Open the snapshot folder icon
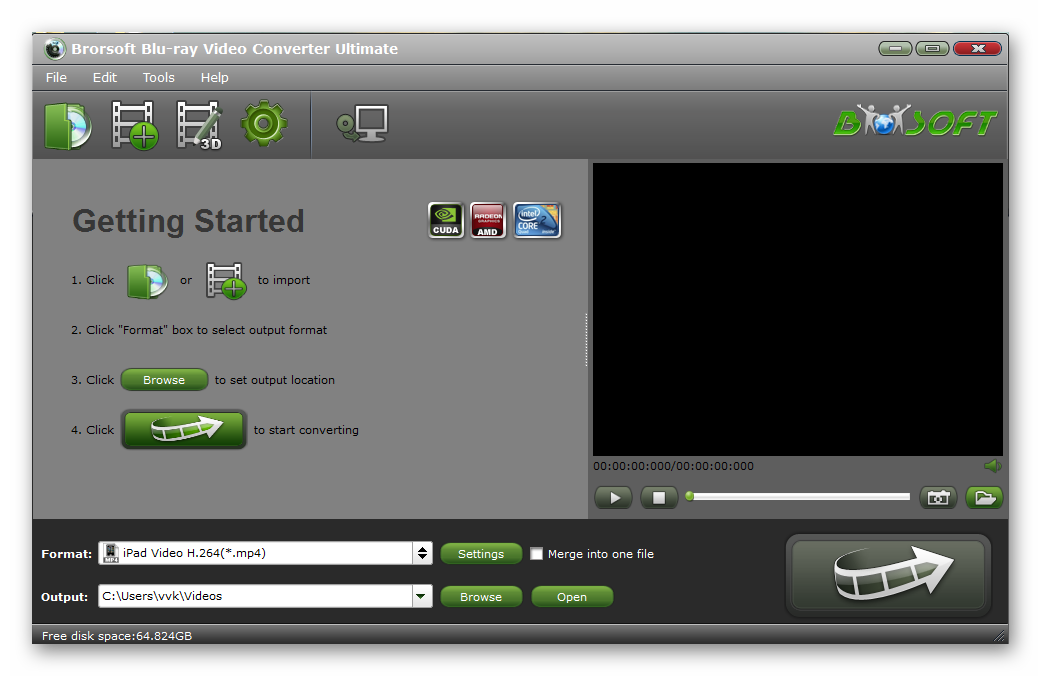Screen dimensions: 1041x676 click(985, 497)
